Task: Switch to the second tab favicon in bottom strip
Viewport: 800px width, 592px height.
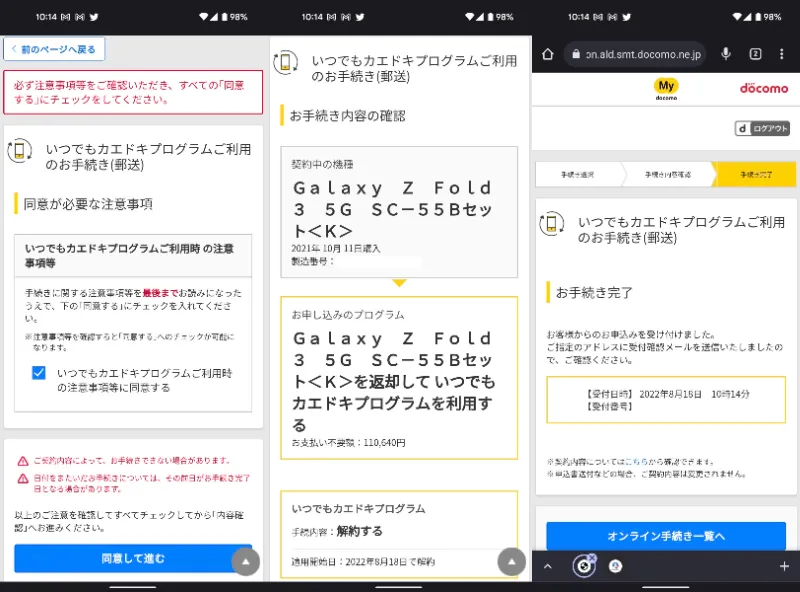Action: click(x=615, y=566)
